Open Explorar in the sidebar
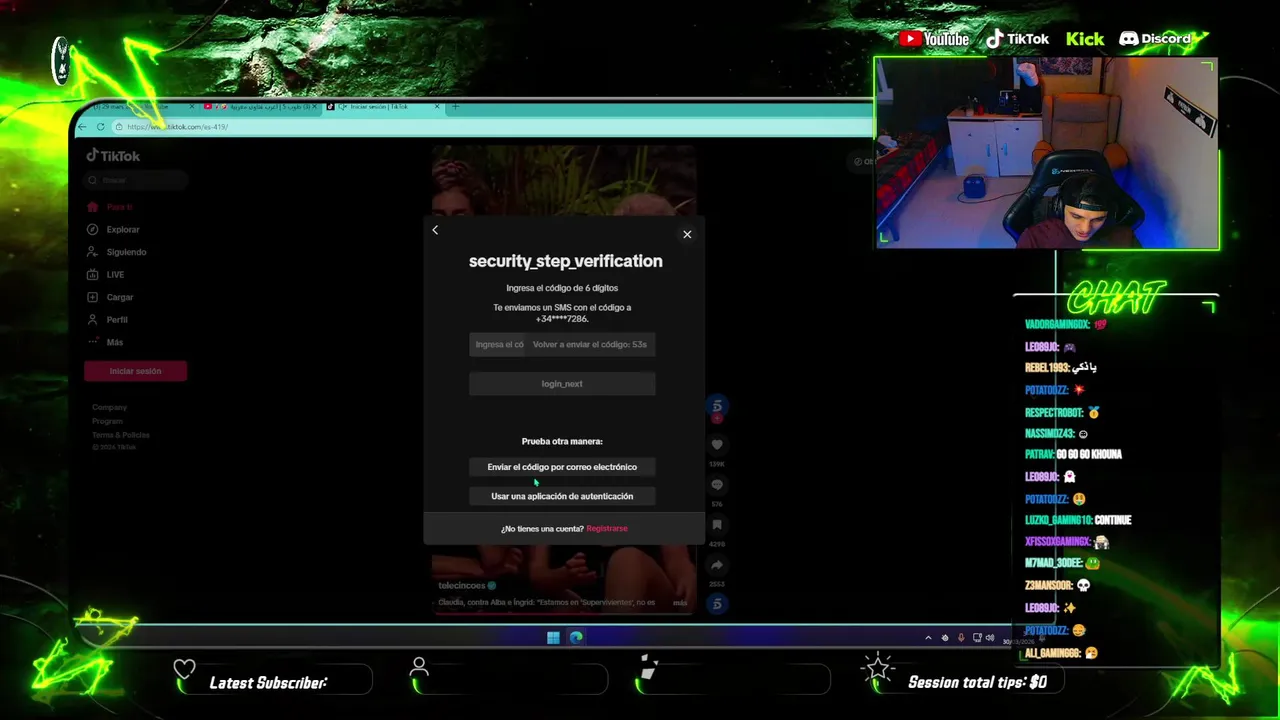This screenshot has height=720, width=1280. tap(113, 229)
